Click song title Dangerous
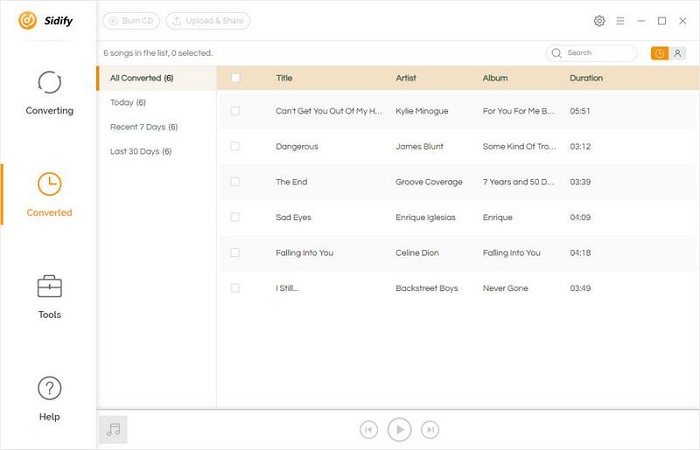The width and height of the screenshot is (700, 450). [297, 146]
